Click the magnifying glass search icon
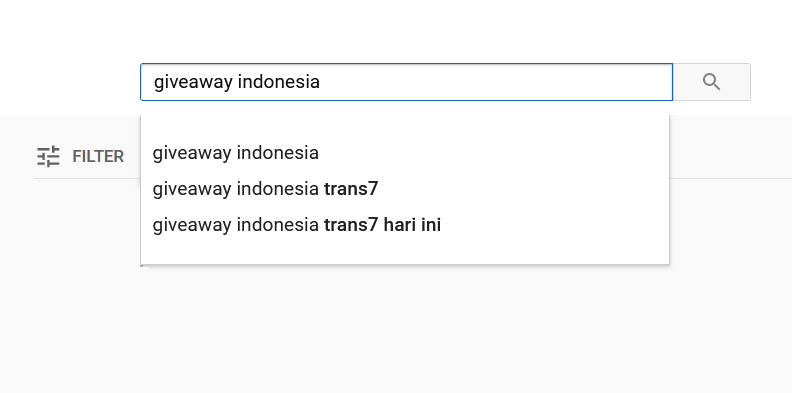 tap(711, 82)
